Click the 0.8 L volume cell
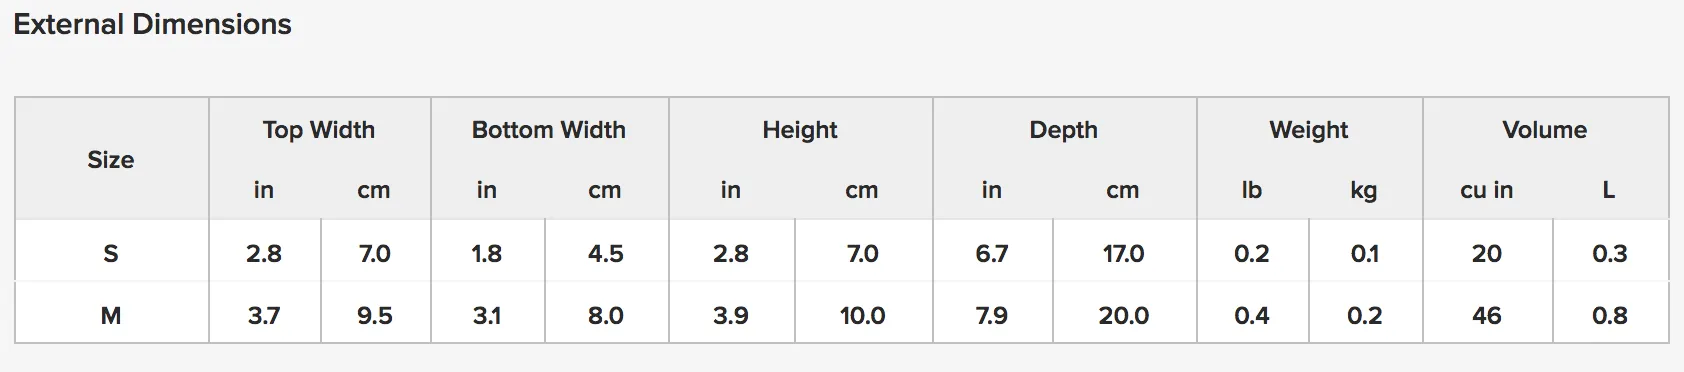Screen dimensions: 1684x372 point(1610,316)
